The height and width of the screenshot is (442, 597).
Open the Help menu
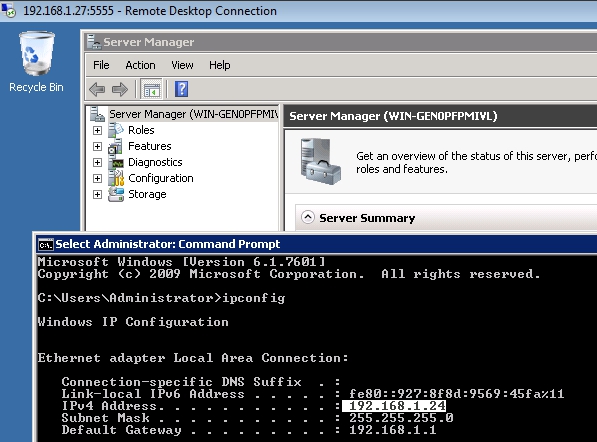tap(220, 65)
